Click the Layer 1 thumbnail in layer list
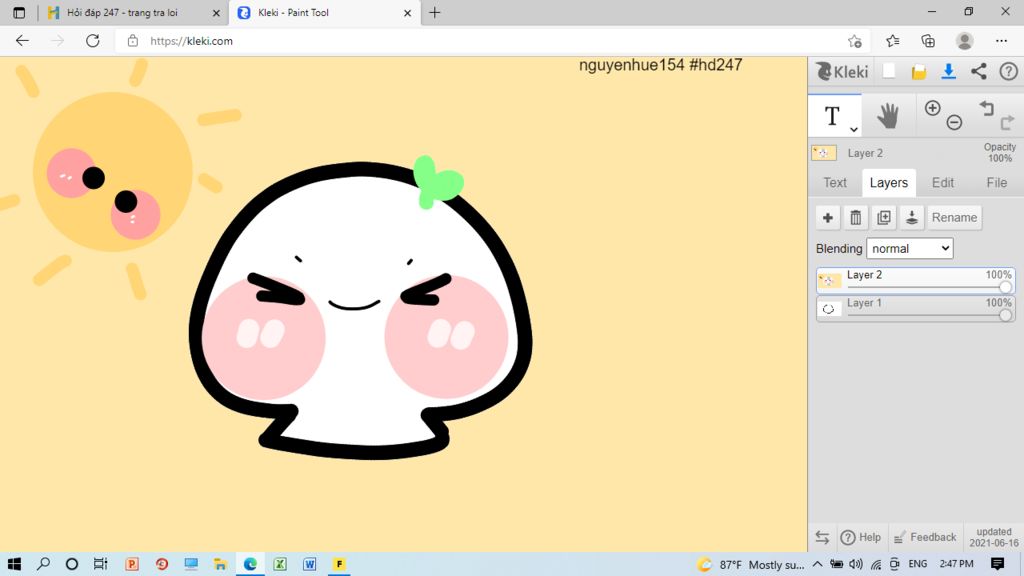Viewport: 1024px width, 576px height. (x=829, y=309)
